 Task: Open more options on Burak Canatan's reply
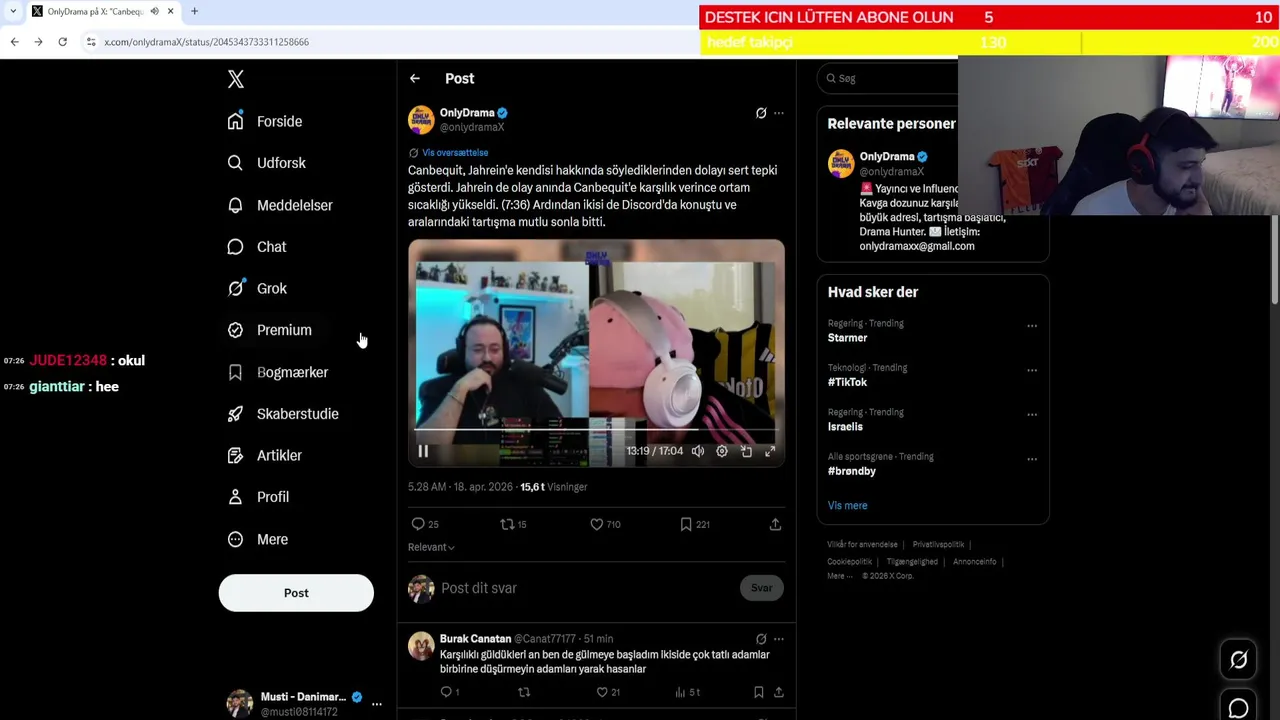coord(779,639)
